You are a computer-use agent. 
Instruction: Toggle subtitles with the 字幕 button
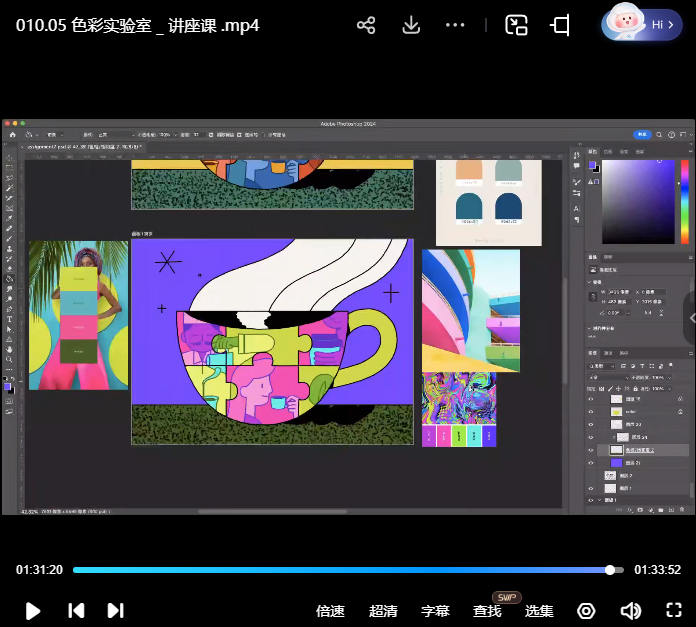[436, 610]
